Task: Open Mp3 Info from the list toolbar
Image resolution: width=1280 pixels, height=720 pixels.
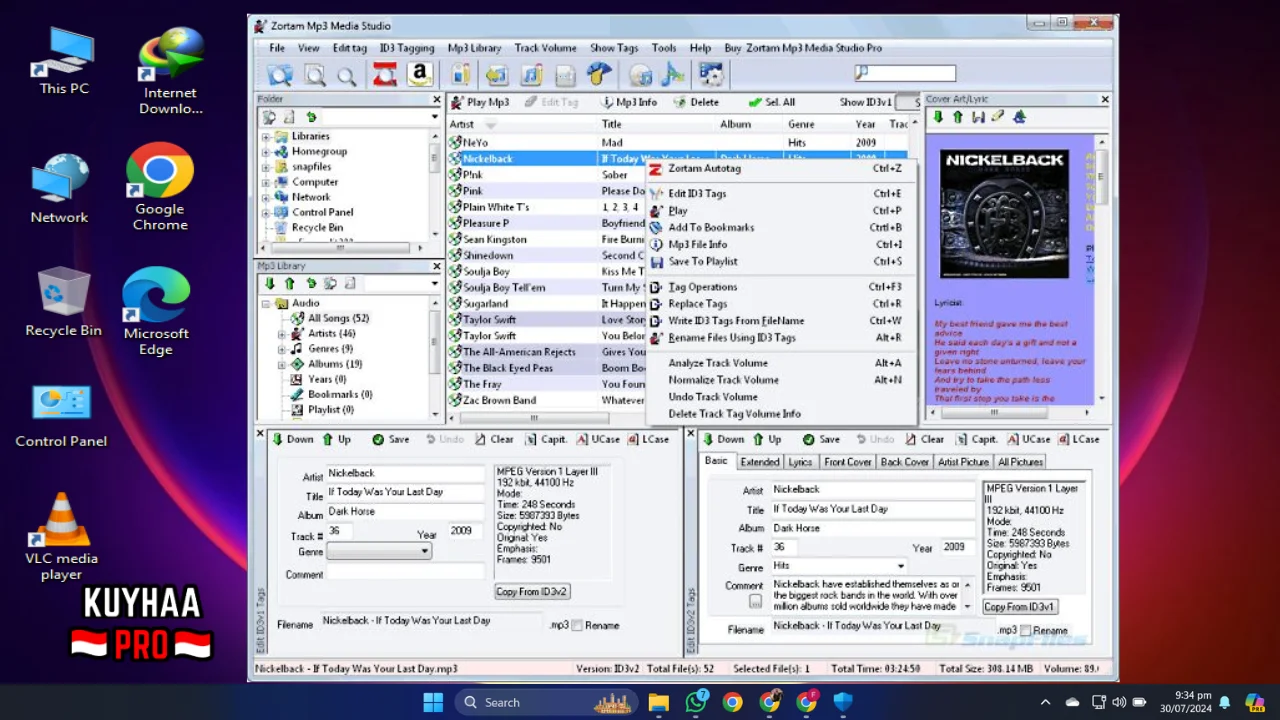Action: tap(629, 102)
